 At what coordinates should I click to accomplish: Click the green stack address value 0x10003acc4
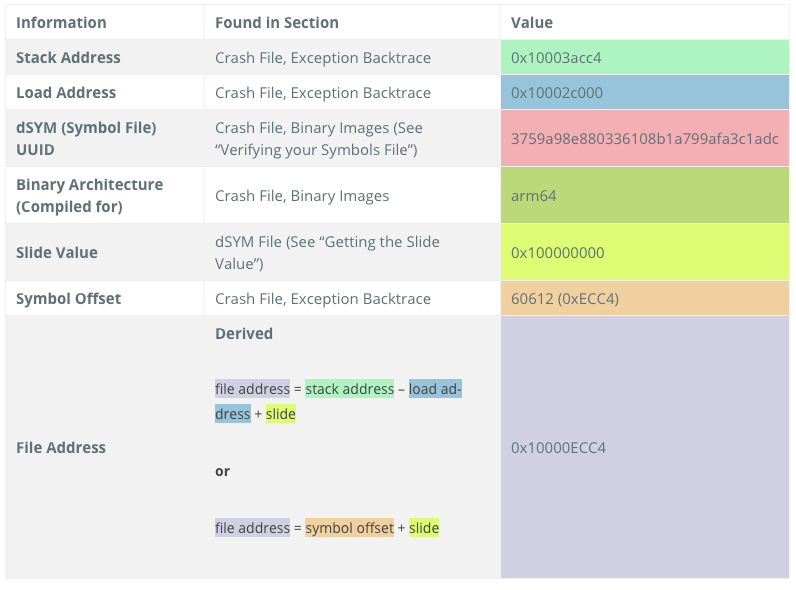556,58
